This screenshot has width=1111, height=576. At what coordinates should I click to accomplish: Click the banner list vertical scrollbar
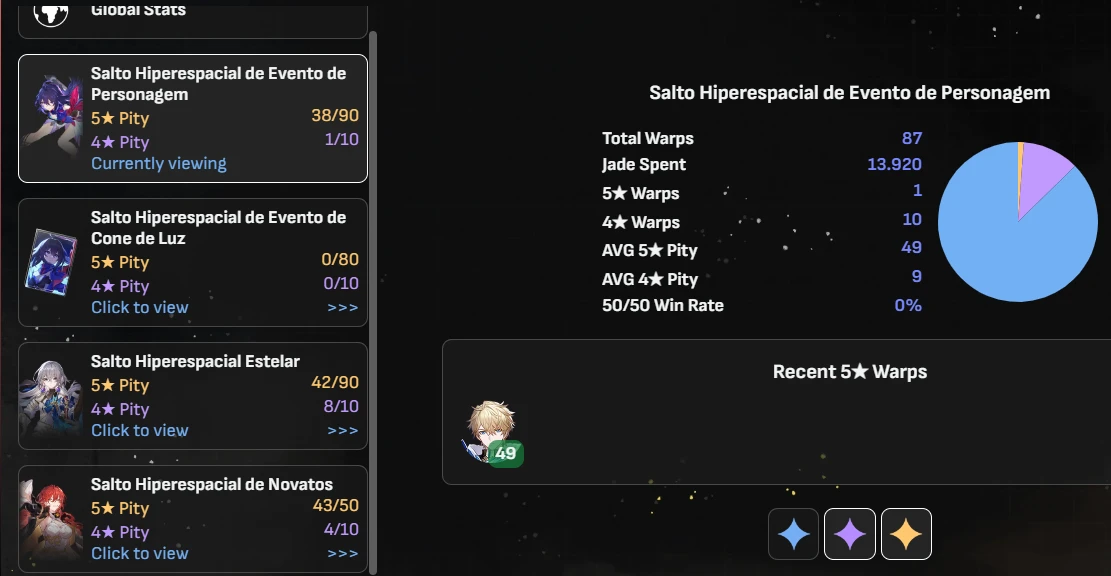click(x=373, y=303)
